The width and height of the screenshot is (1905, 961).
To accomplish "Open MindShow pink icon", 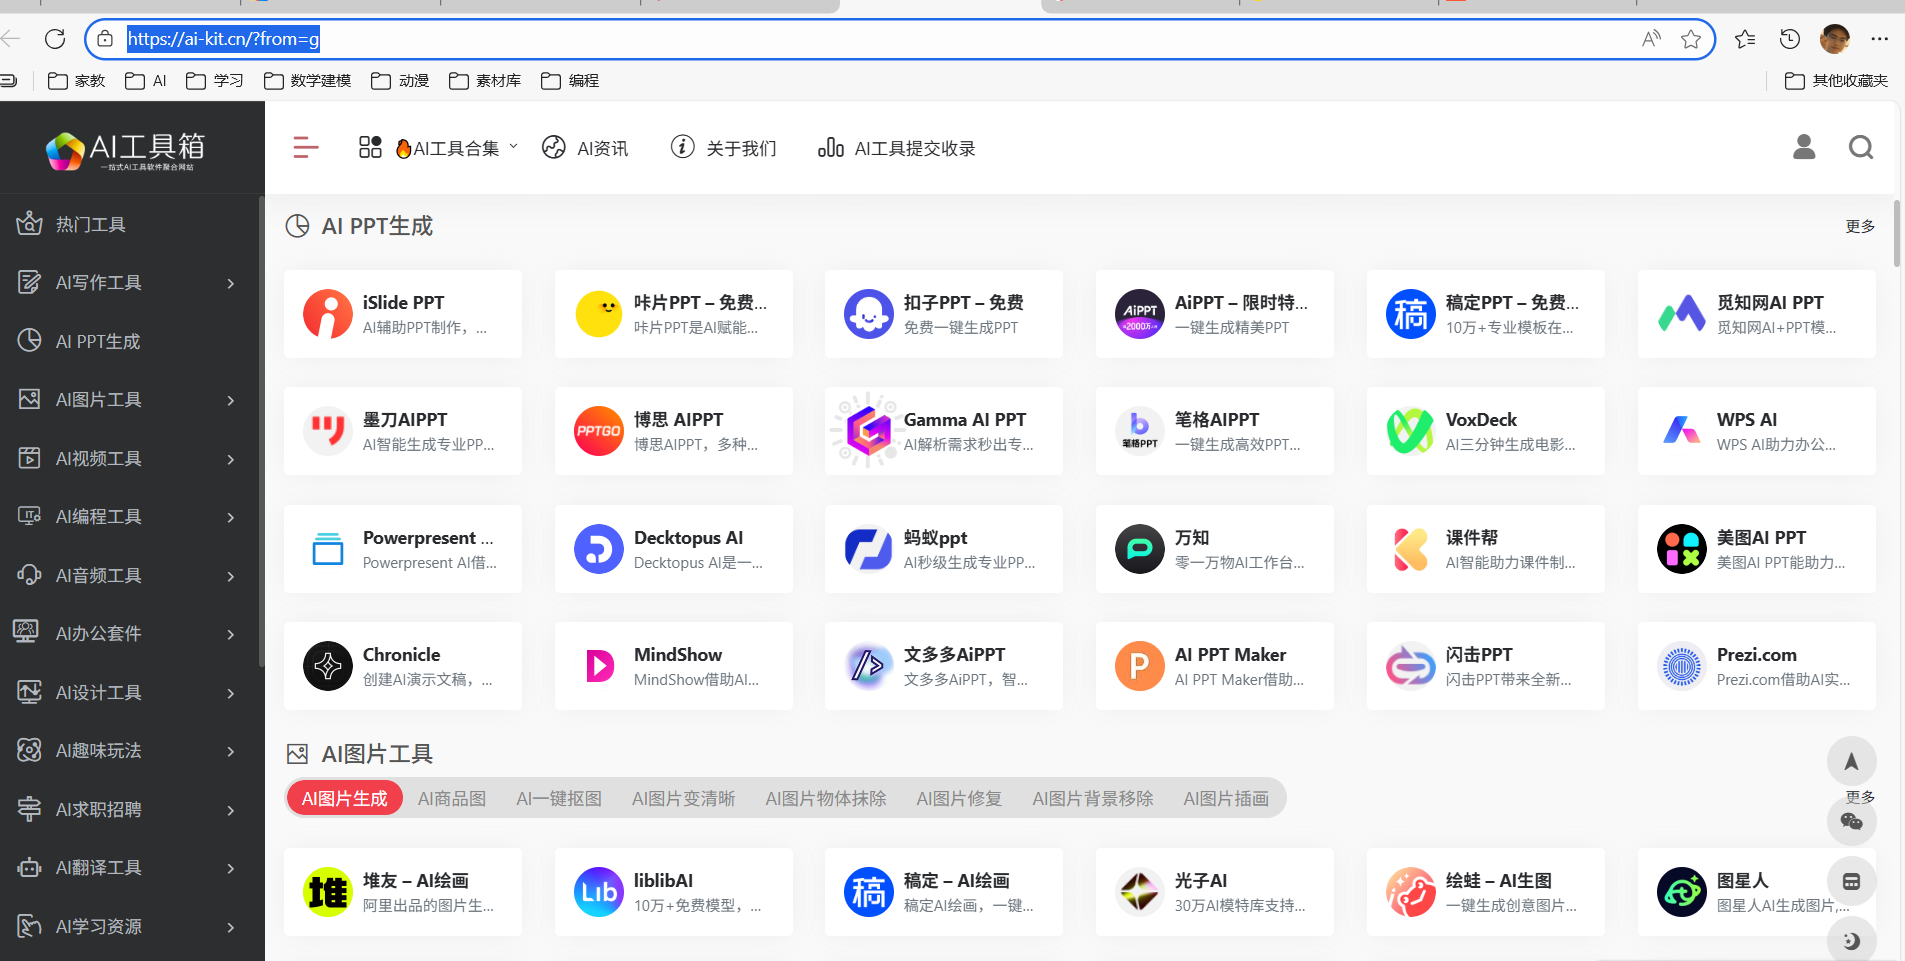I will tap(599, 666).
